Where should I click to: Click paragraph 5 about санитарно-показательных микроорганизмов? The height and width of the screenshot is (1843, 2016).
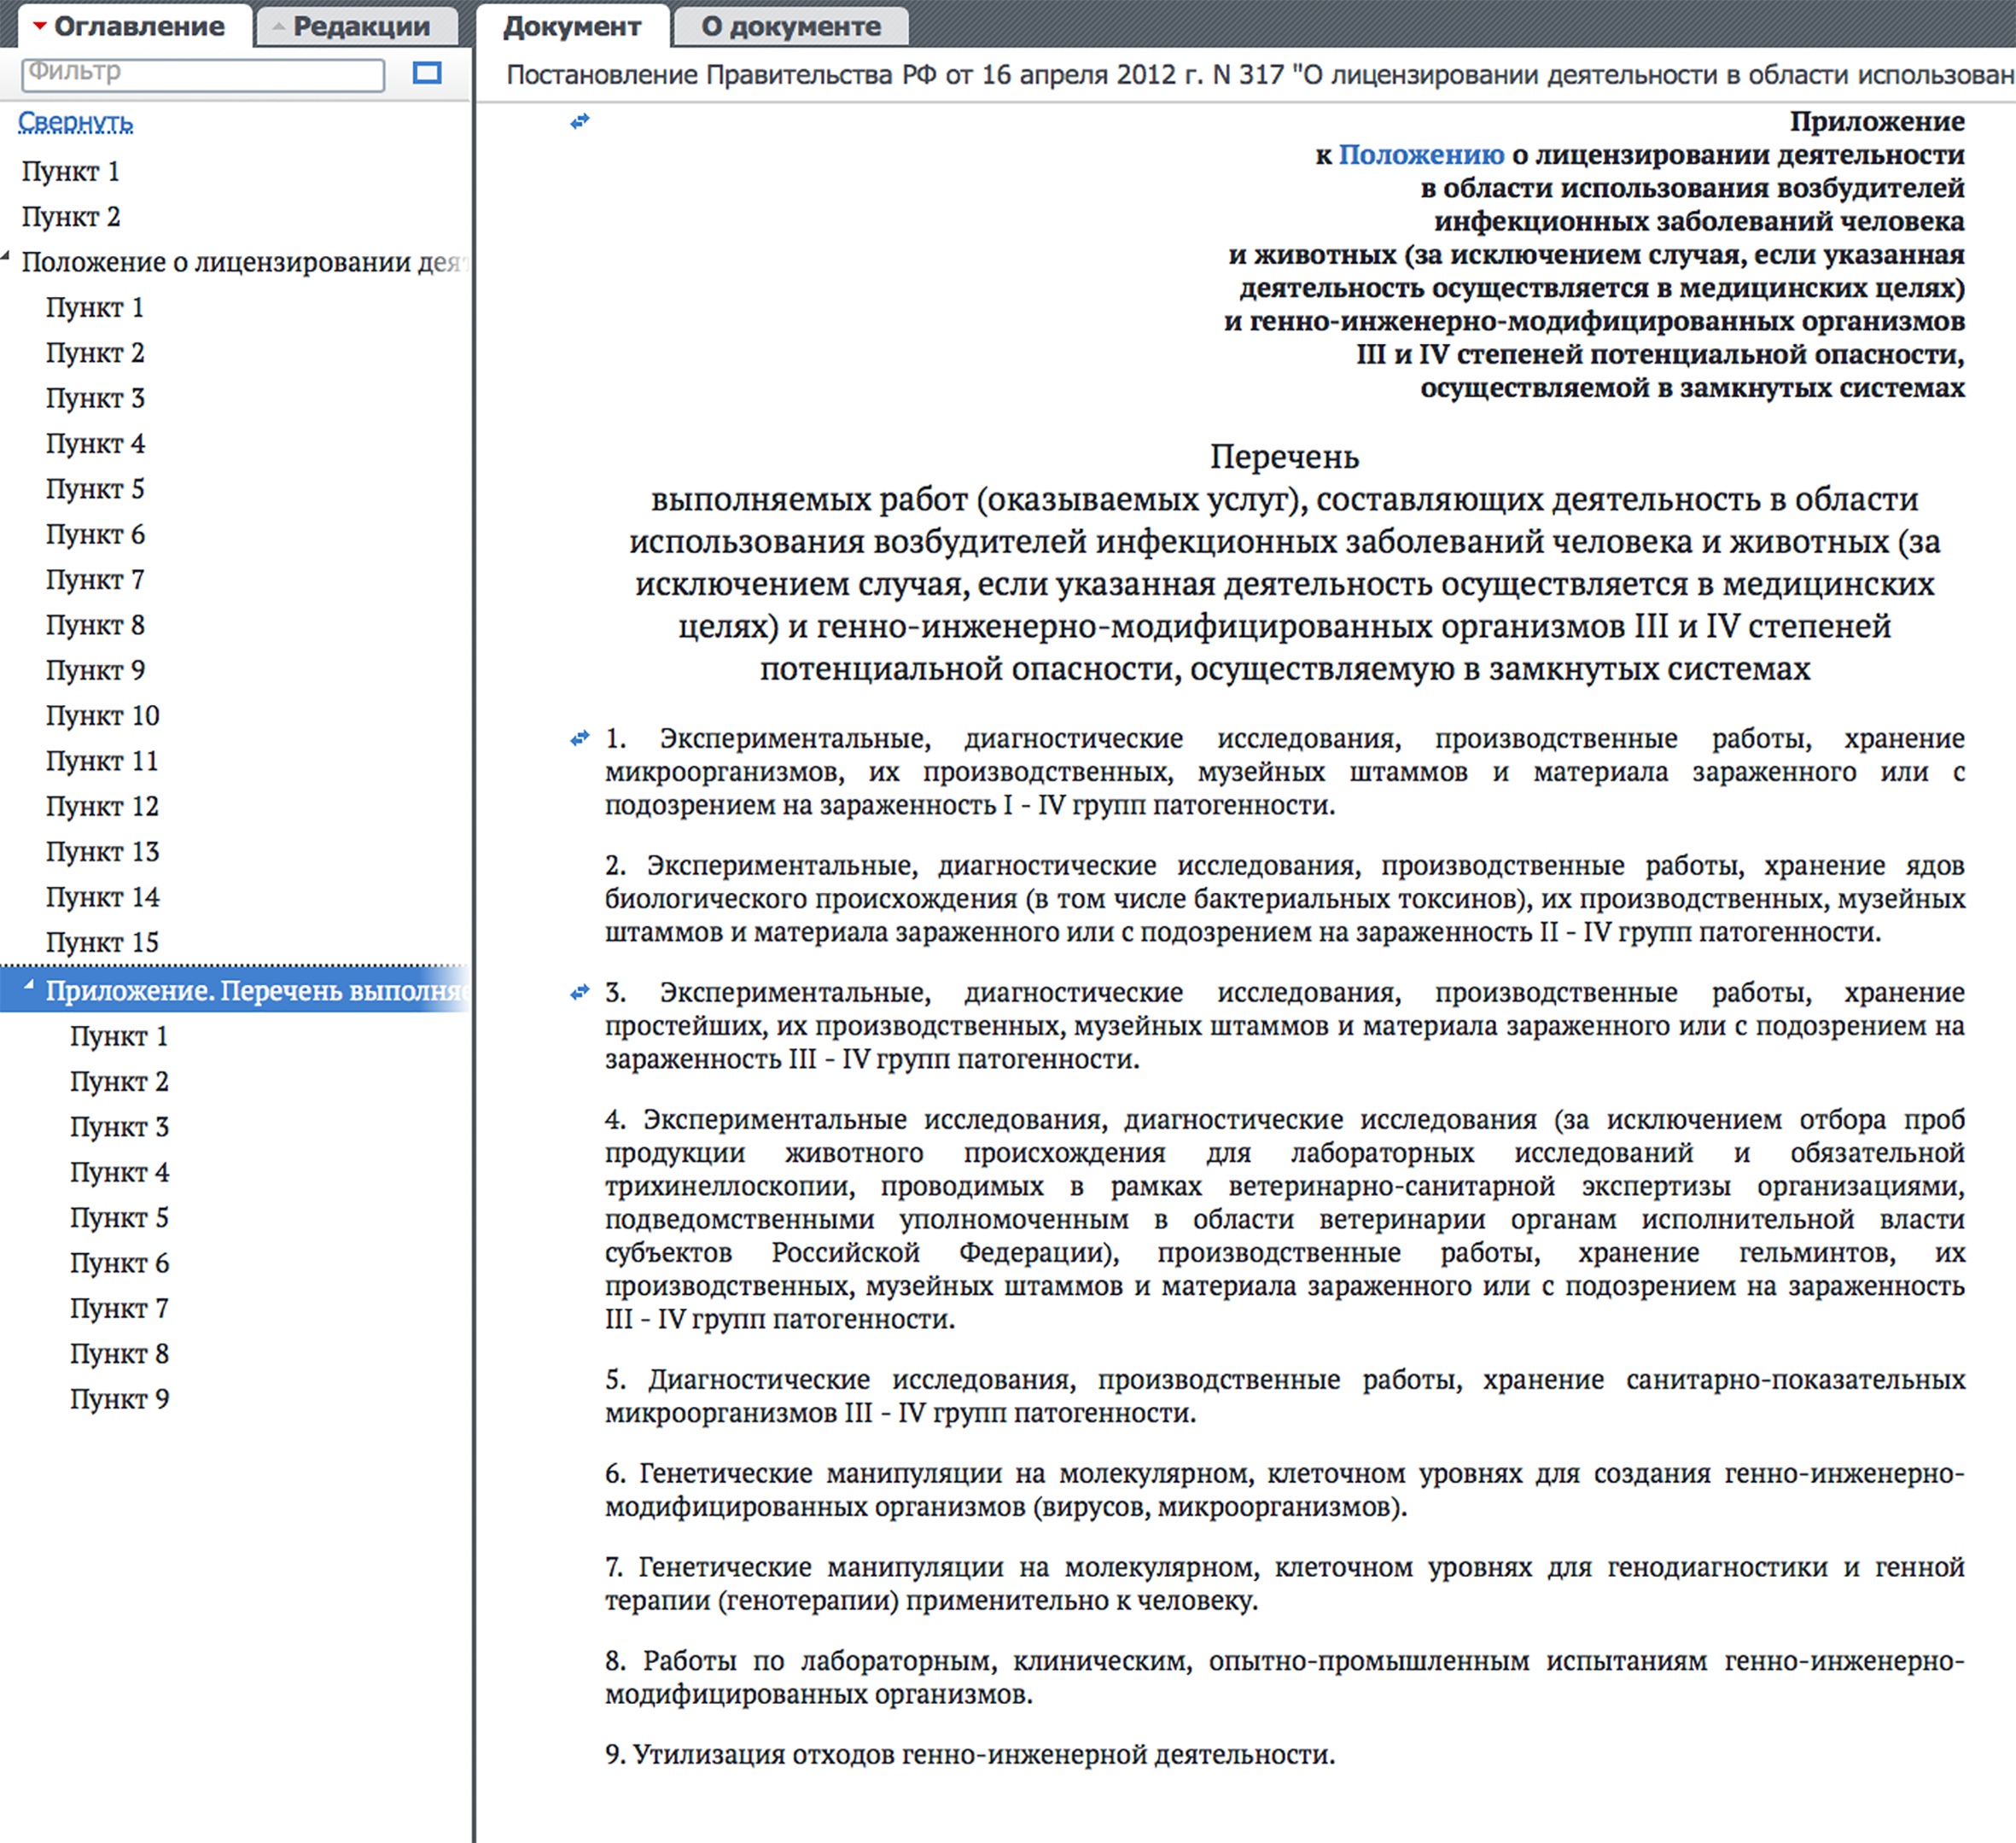pos(1285,1396)
